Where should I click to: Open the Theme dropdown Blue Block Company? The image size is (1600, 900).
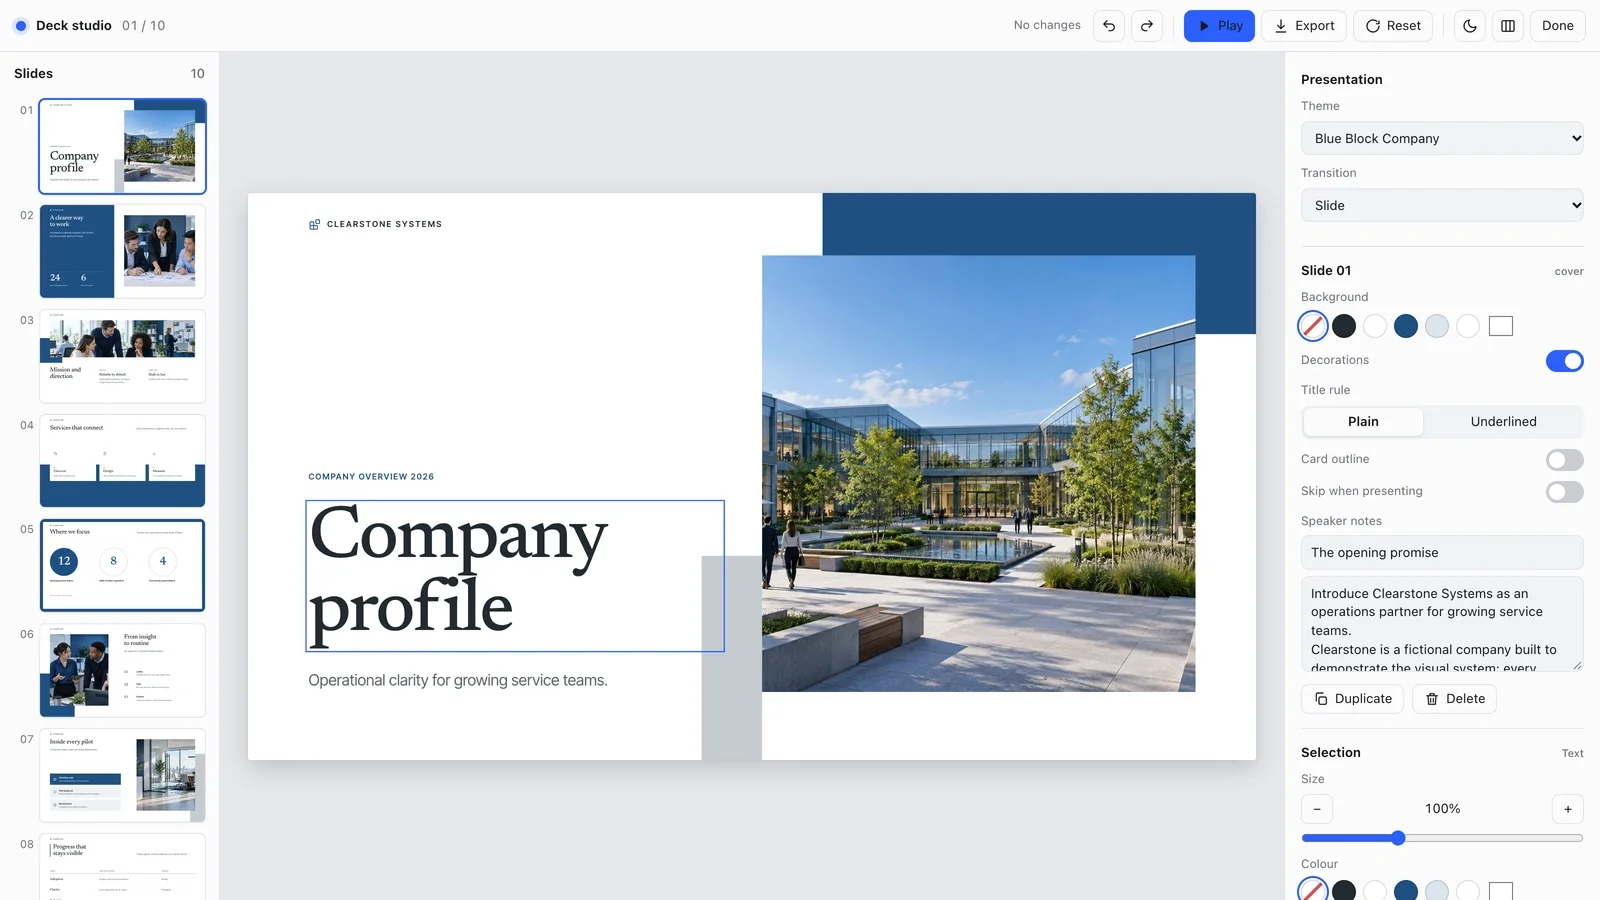click(1442, 139)
